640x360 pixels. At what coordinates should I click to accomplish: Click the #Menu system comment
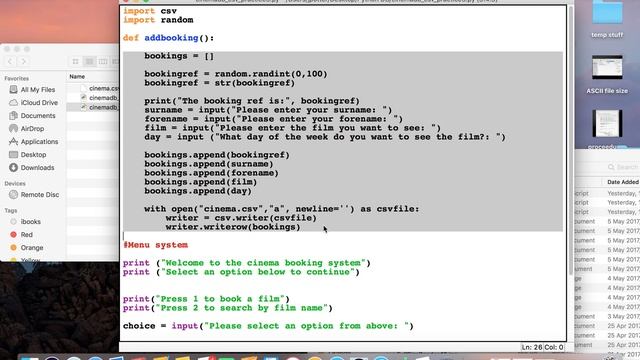pos(156,245)
